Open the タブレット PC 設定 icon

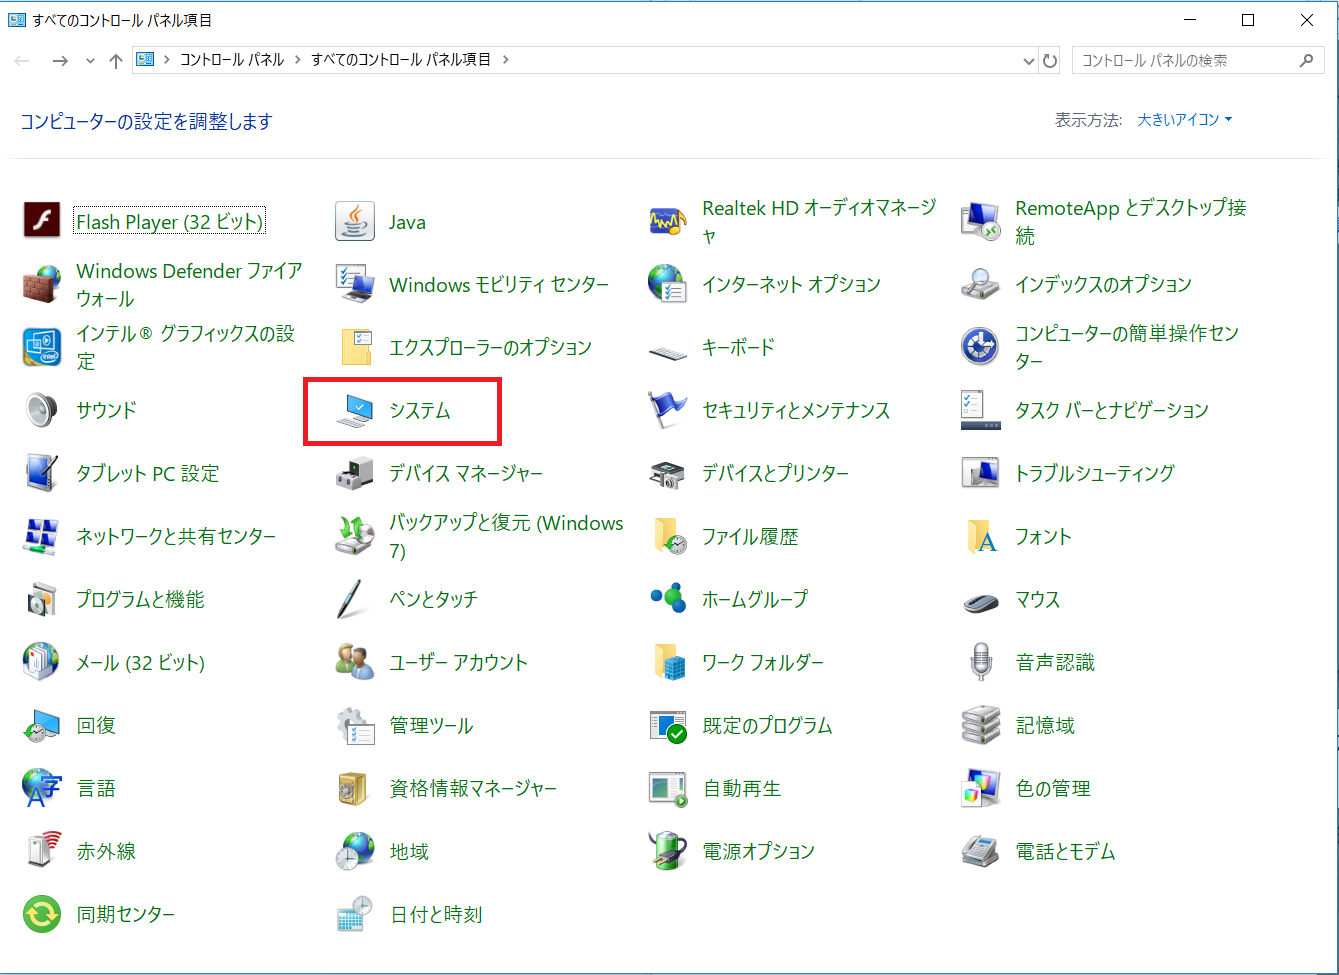tap(42, 473)
